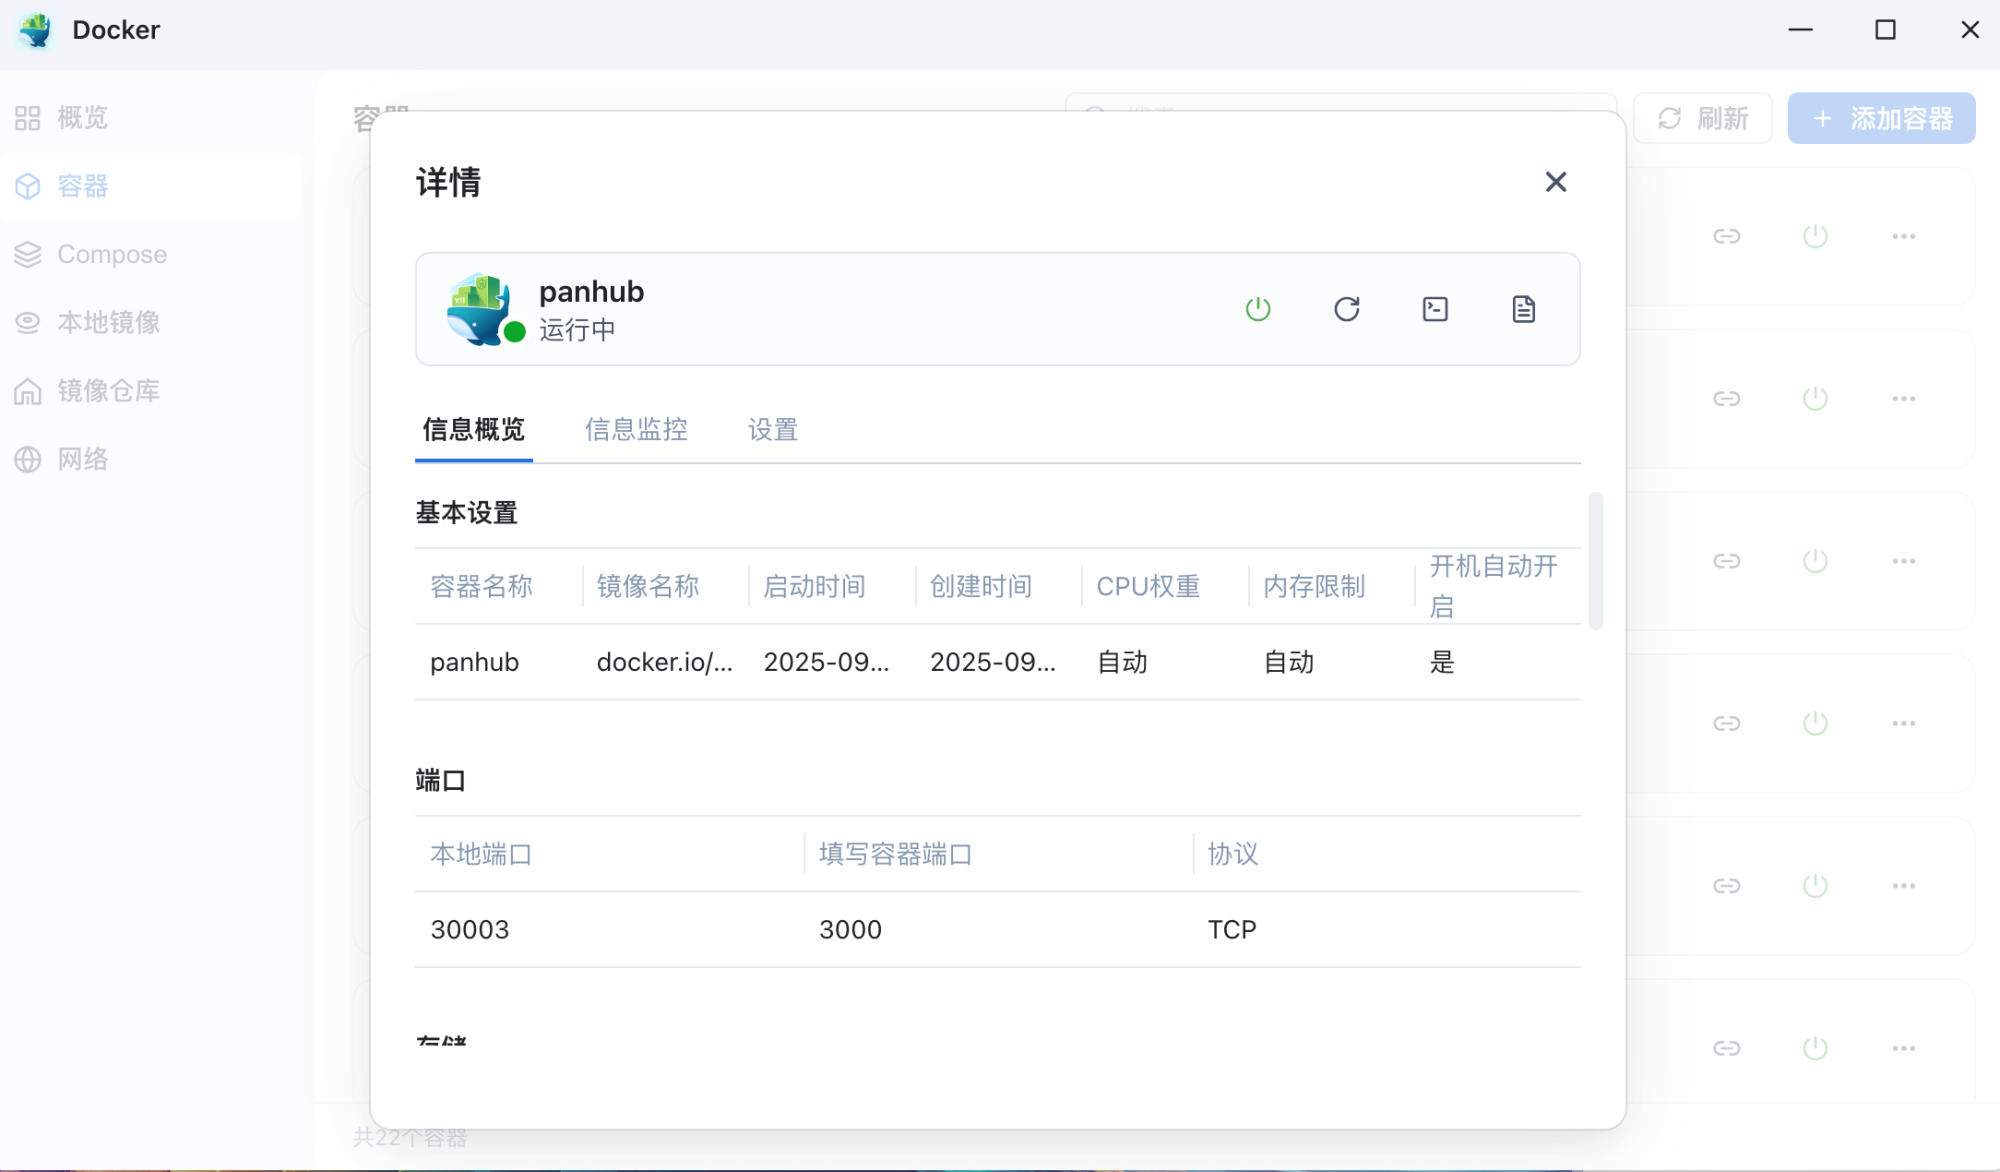
Task: Switch to the 信息监控 tab
Action: 636,430
